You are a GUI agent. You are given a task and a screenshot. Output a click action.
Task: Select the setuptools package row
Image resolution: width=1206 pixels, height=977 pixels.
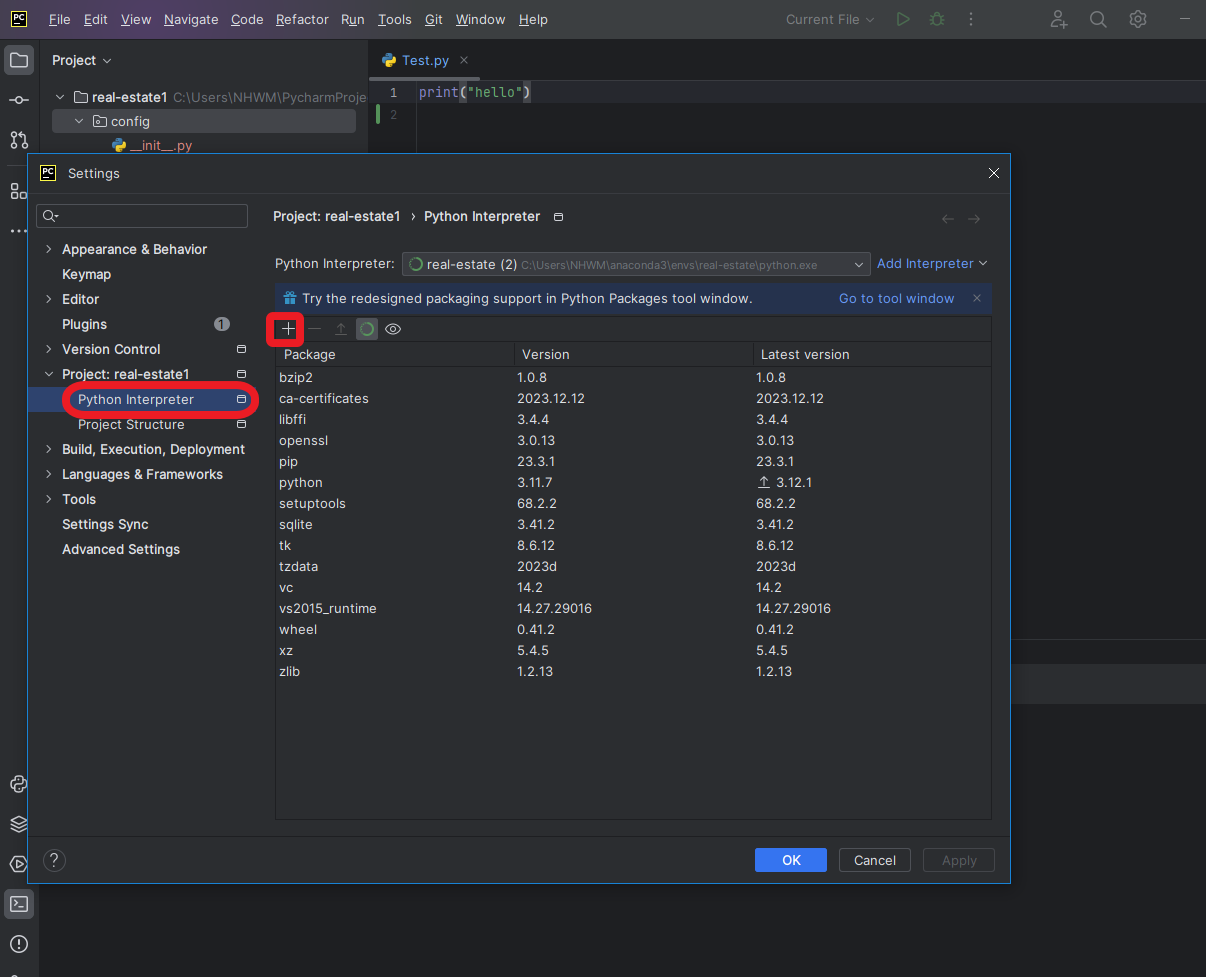pyautogui.click(x=633, y=503)
